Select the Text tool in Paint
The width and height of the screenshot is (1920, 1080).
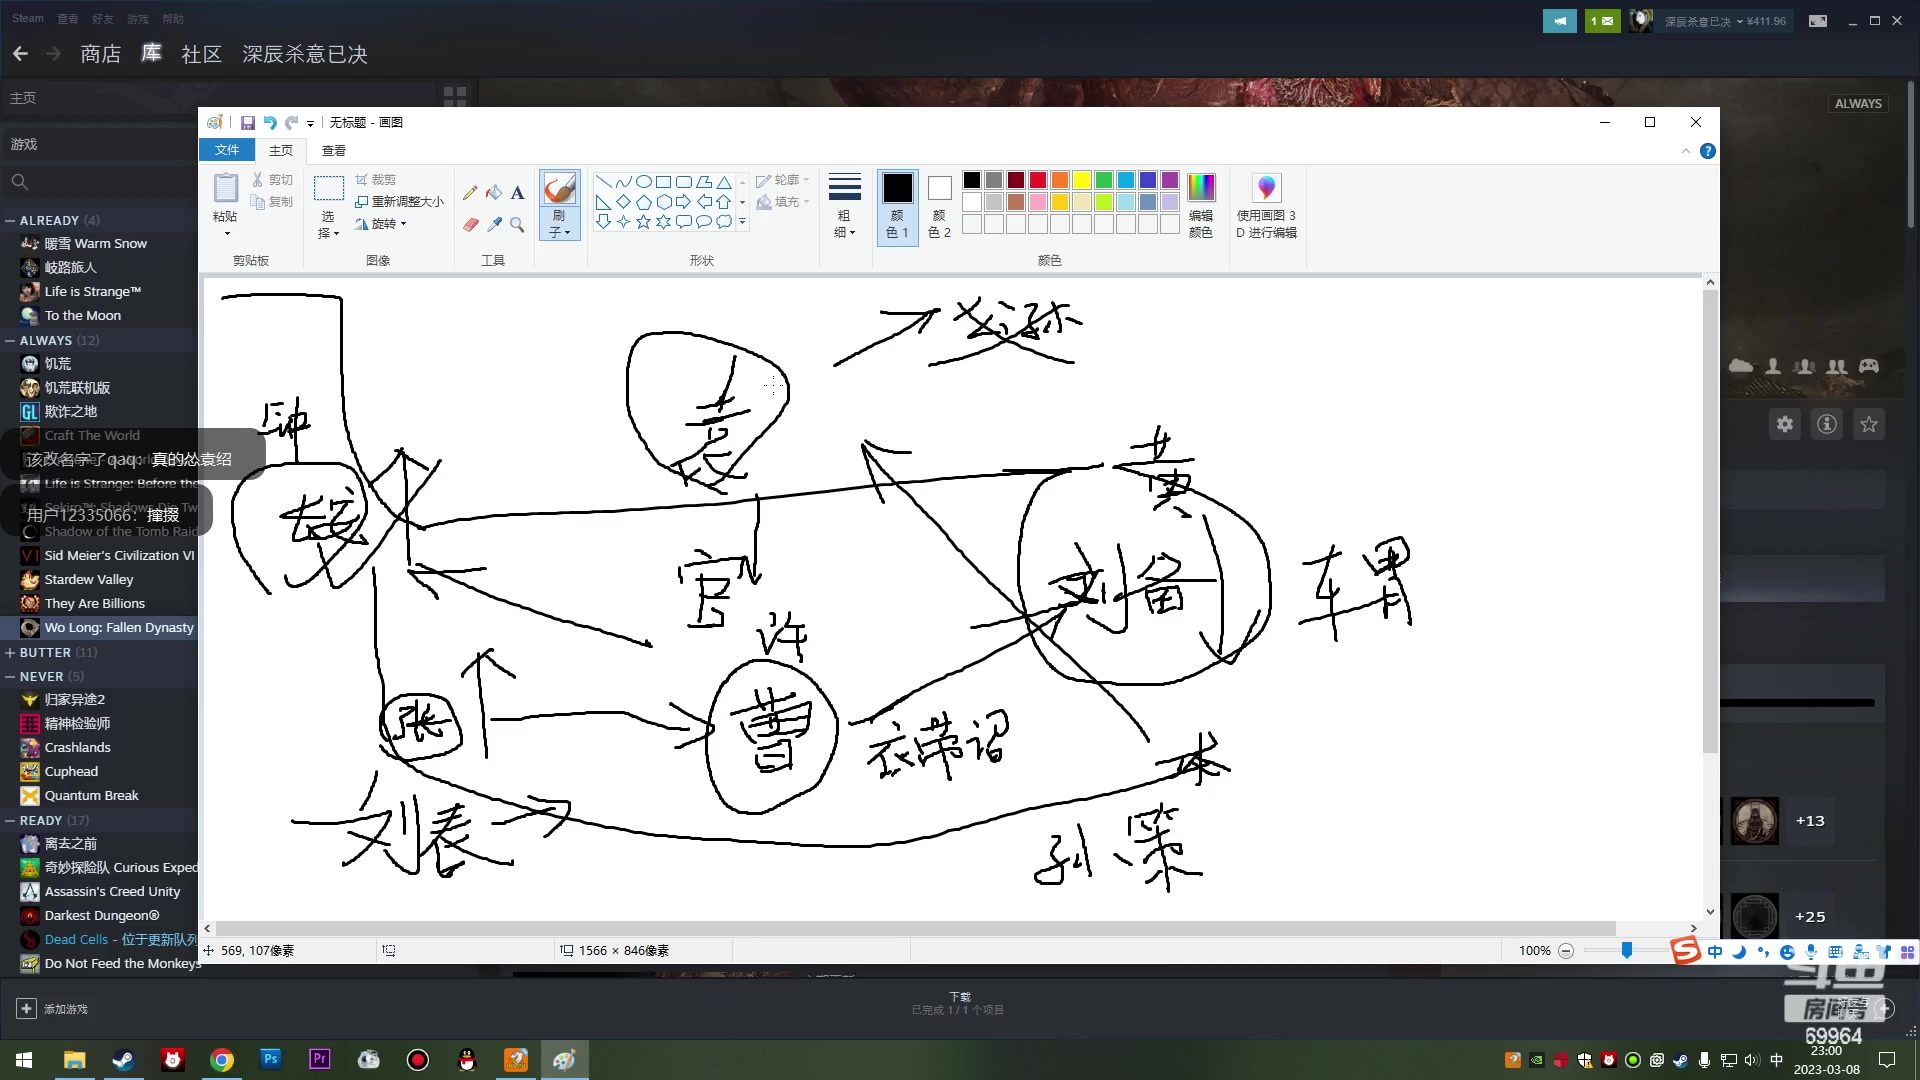click(517, 193)
